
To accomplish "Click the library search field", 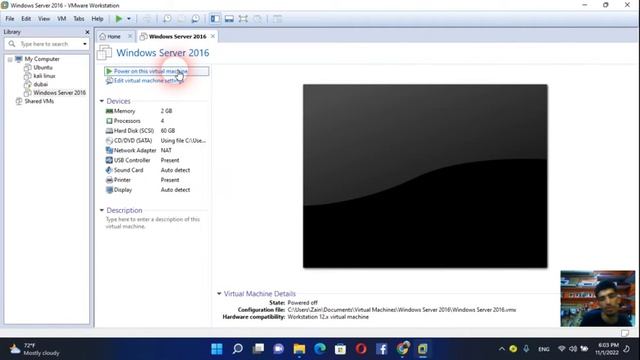I will [47, 44].
